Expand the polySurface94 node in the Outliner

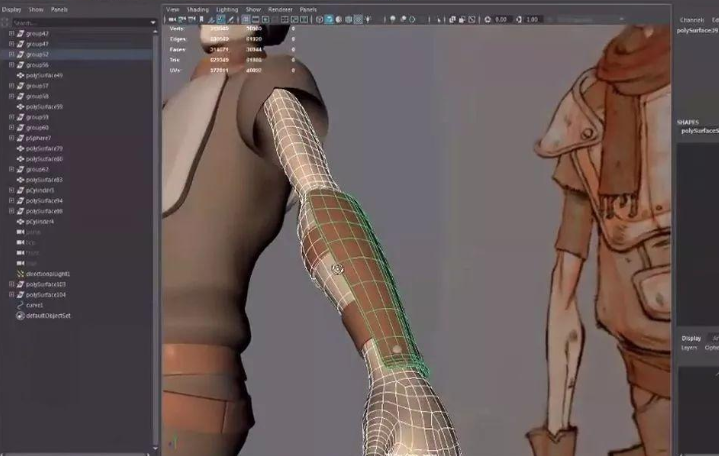(x=11, y=200)
